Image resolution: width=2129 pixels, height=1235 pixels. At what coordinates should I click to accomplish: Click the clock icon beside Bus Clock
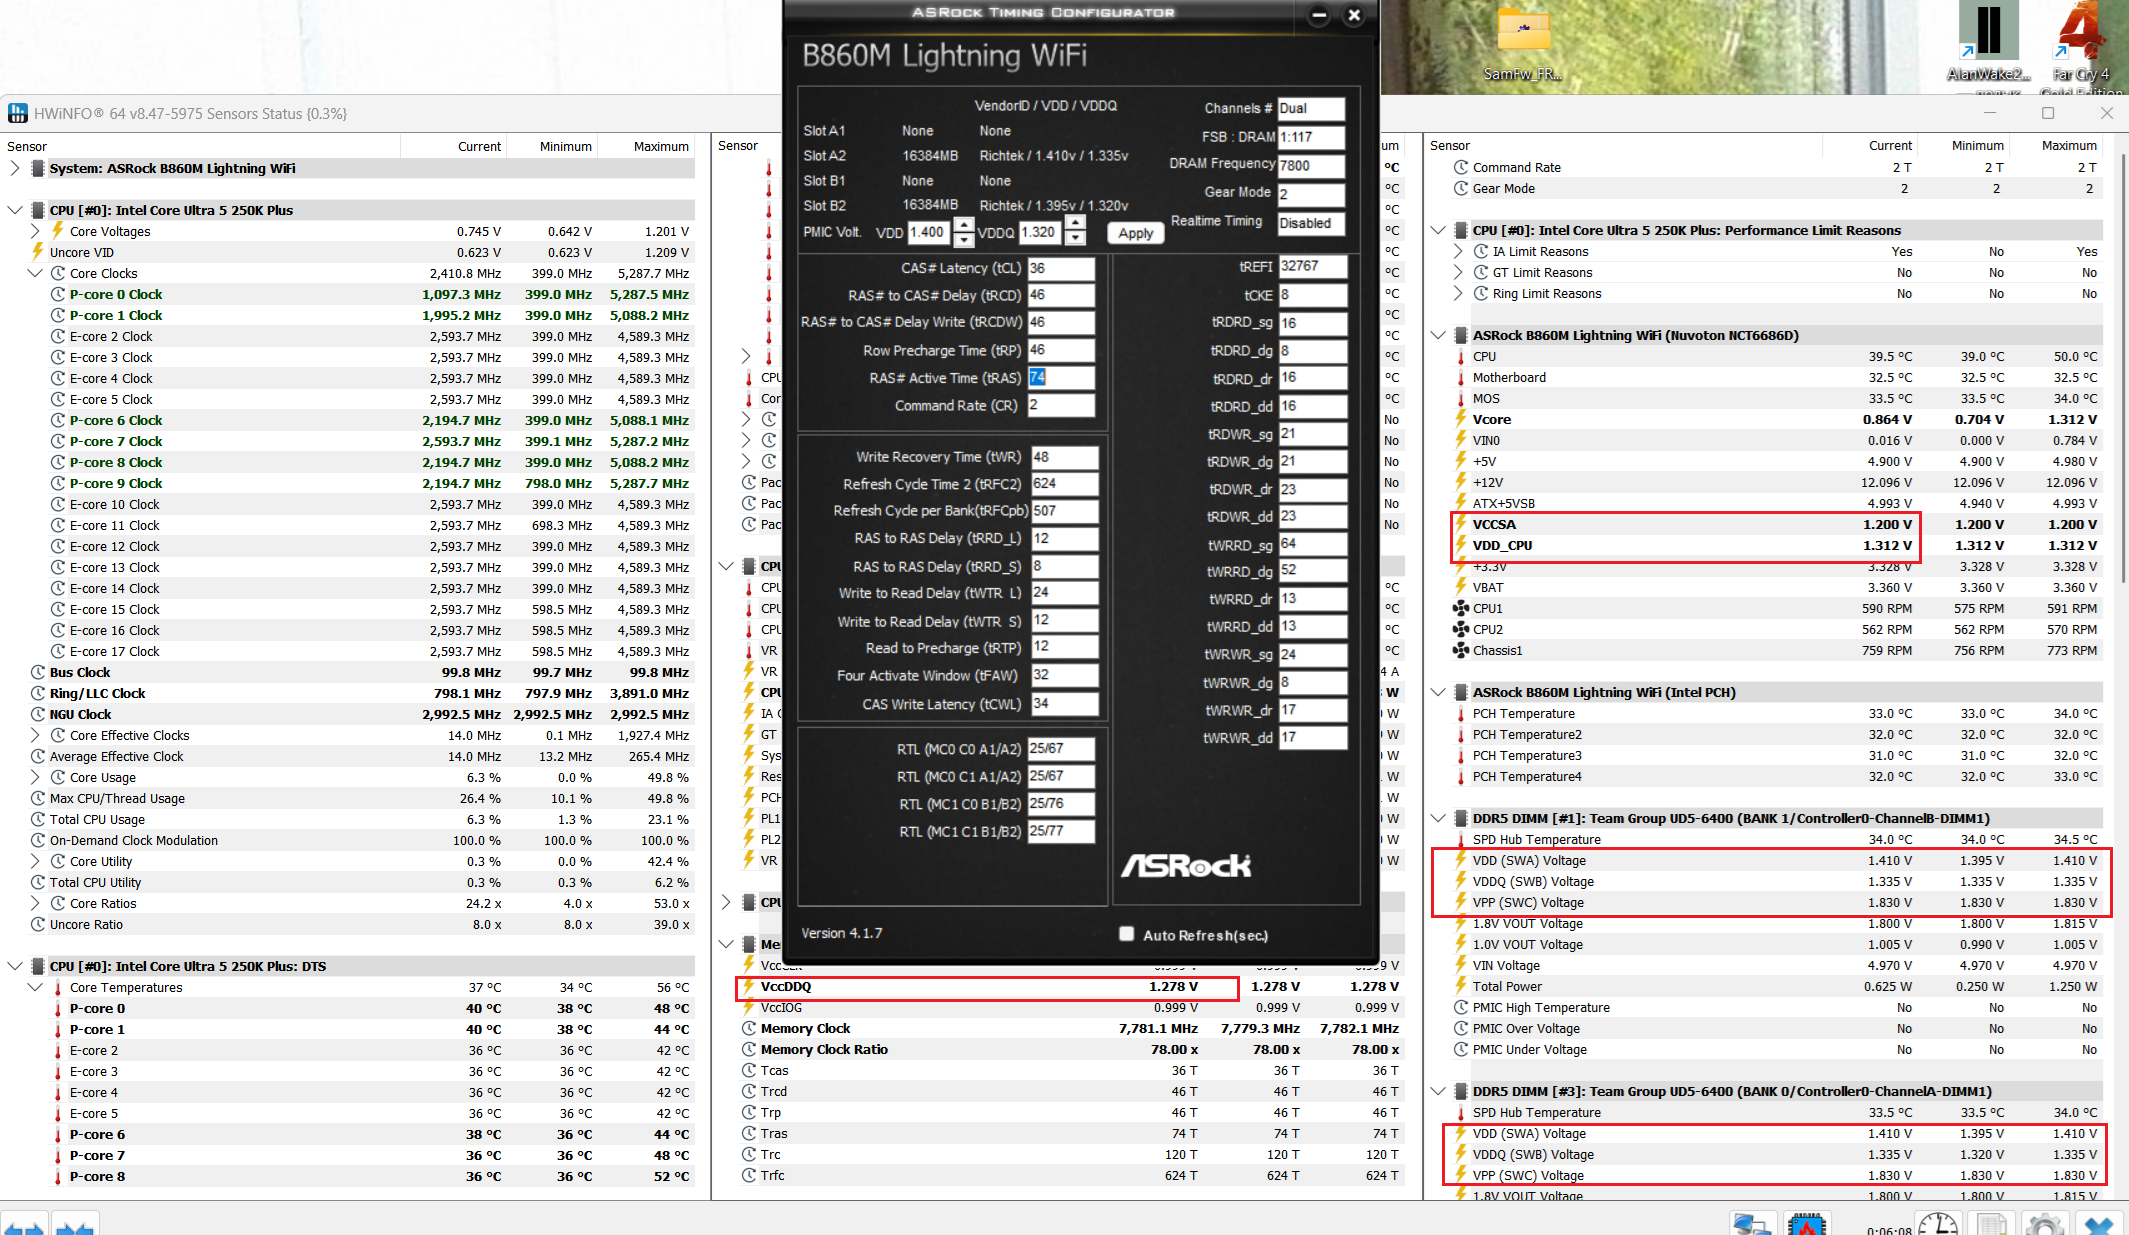pyautogui.click(x=38, y=672)
